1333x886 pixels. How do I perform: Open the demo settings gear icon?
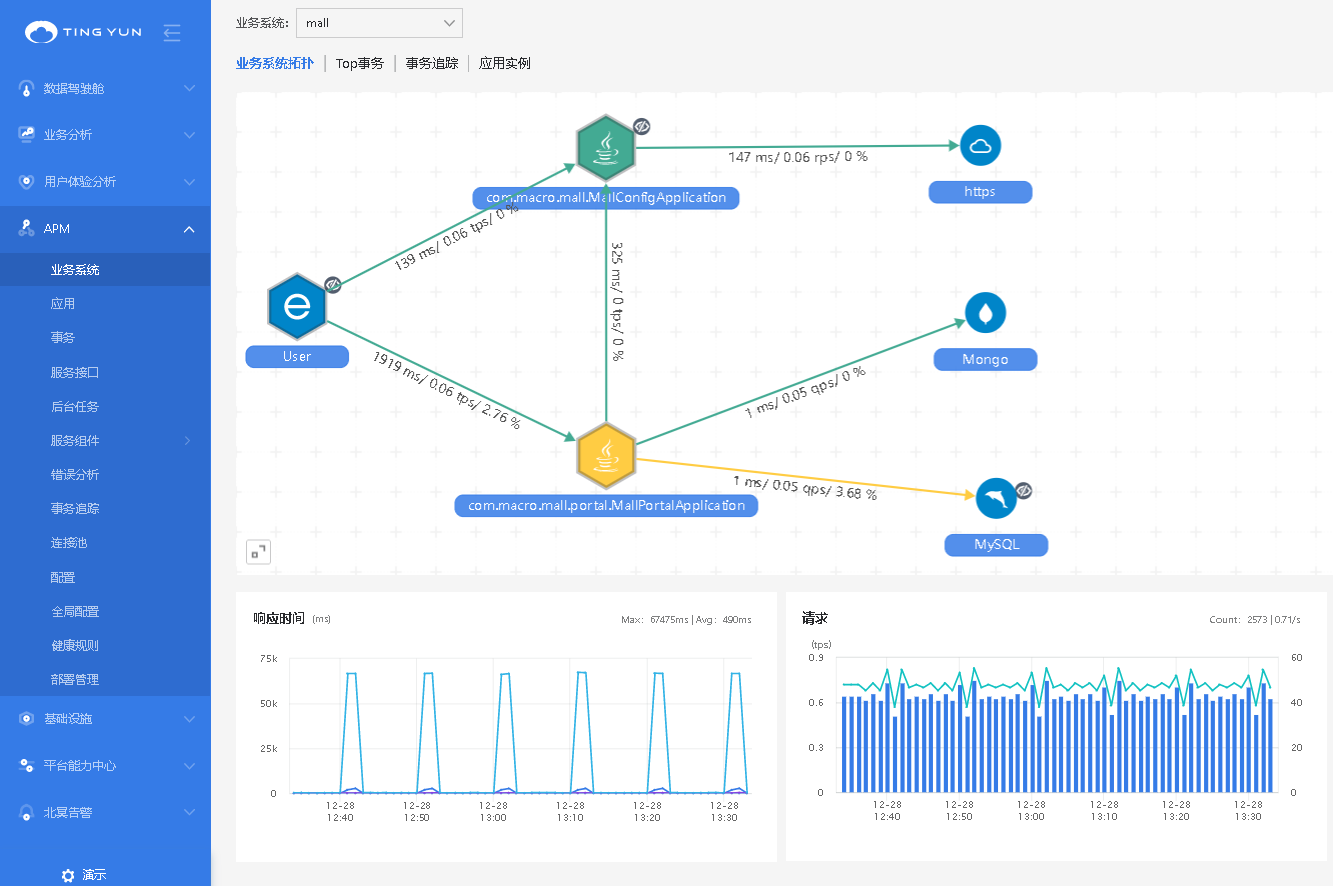pos(68,875)
